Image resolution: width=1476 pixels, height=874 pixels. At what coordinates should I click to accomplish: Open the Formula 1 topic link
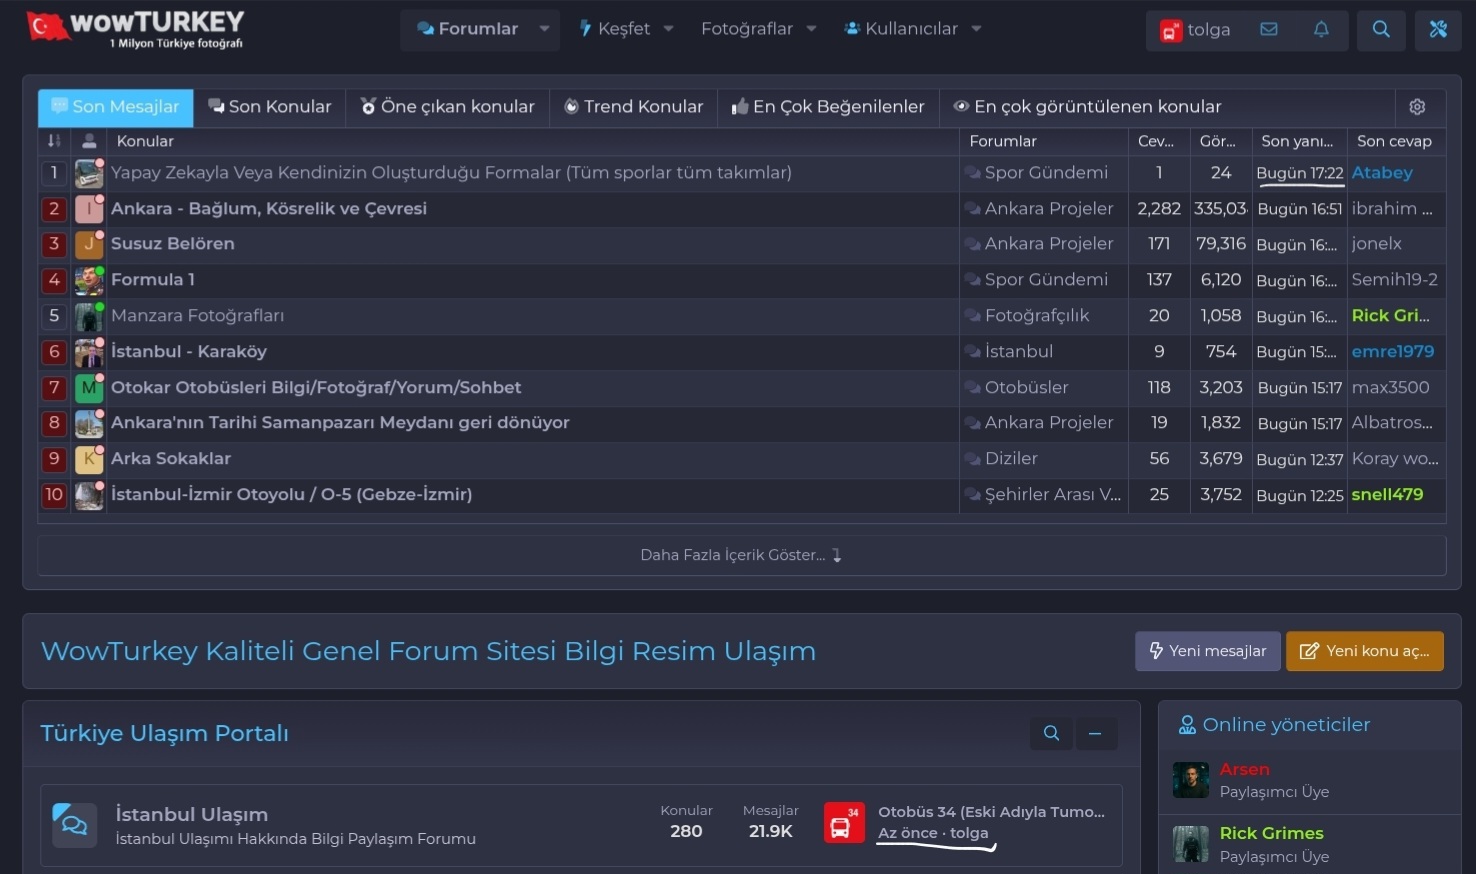coord(153,280)
